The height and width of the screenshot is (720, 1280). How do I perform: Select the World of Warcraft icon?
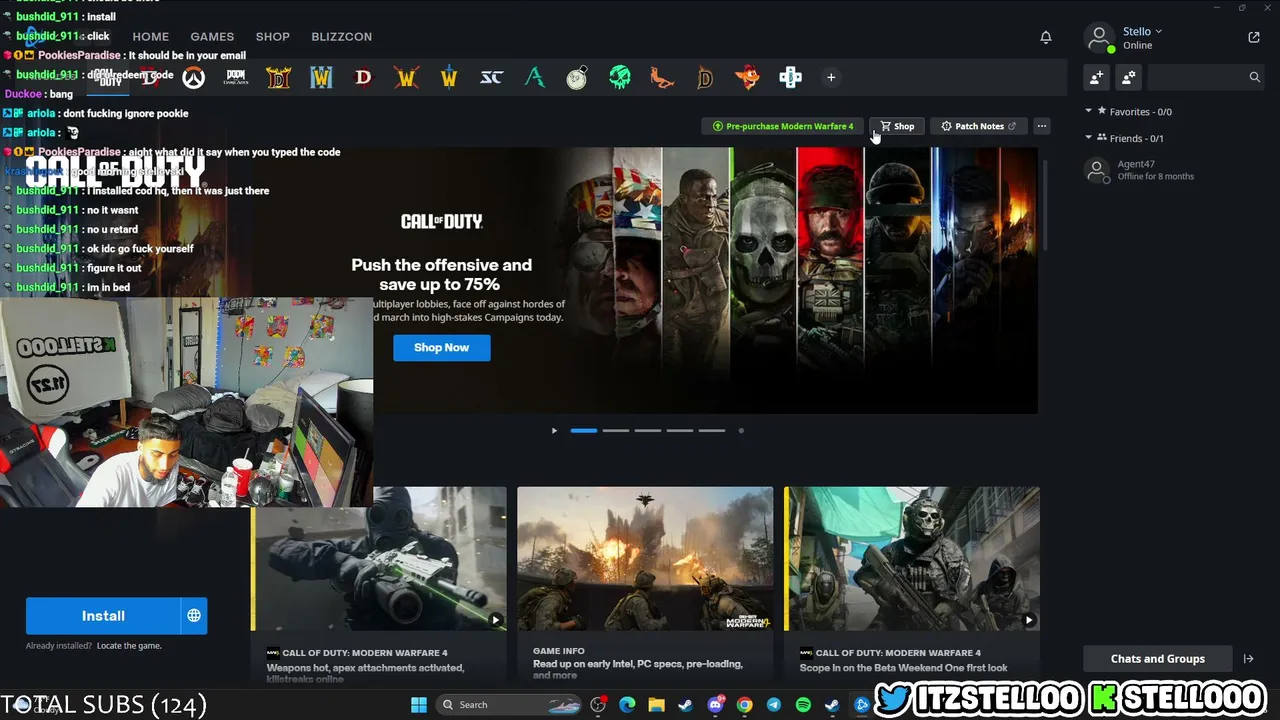(x=406, y=77)
